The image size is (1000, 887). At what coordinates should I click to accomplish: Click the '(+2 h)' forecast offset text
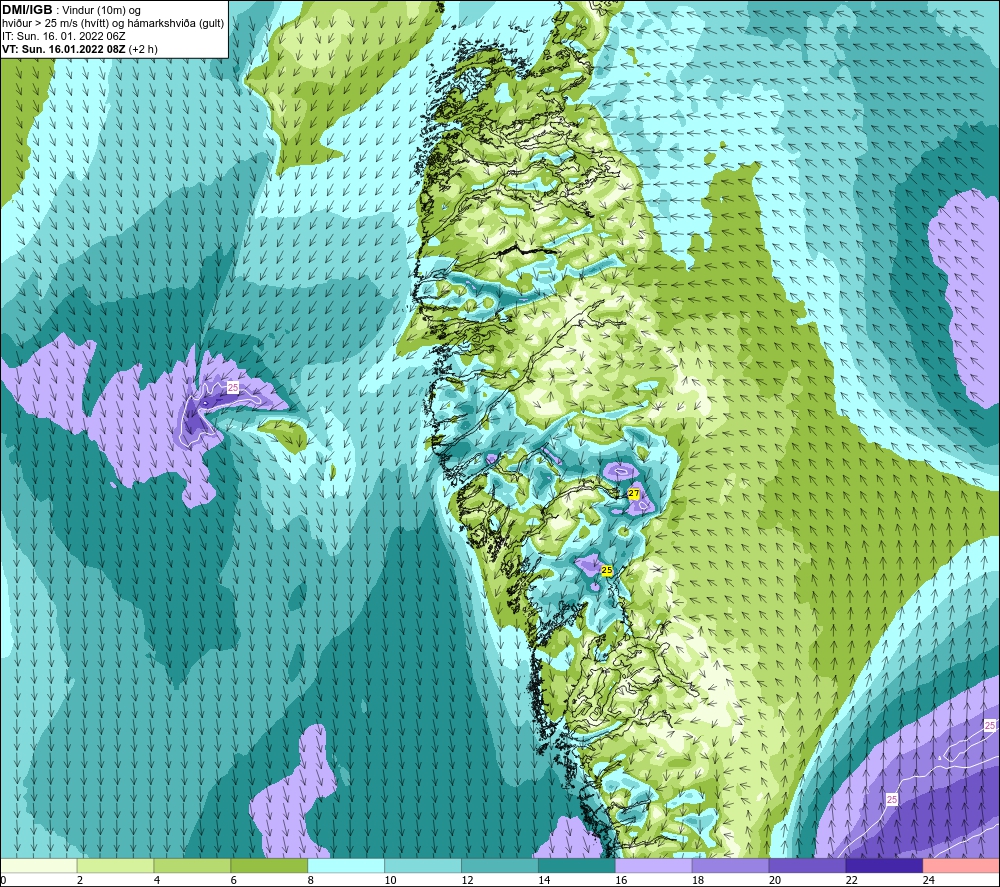pyautogui.click(x=143, y=49)
